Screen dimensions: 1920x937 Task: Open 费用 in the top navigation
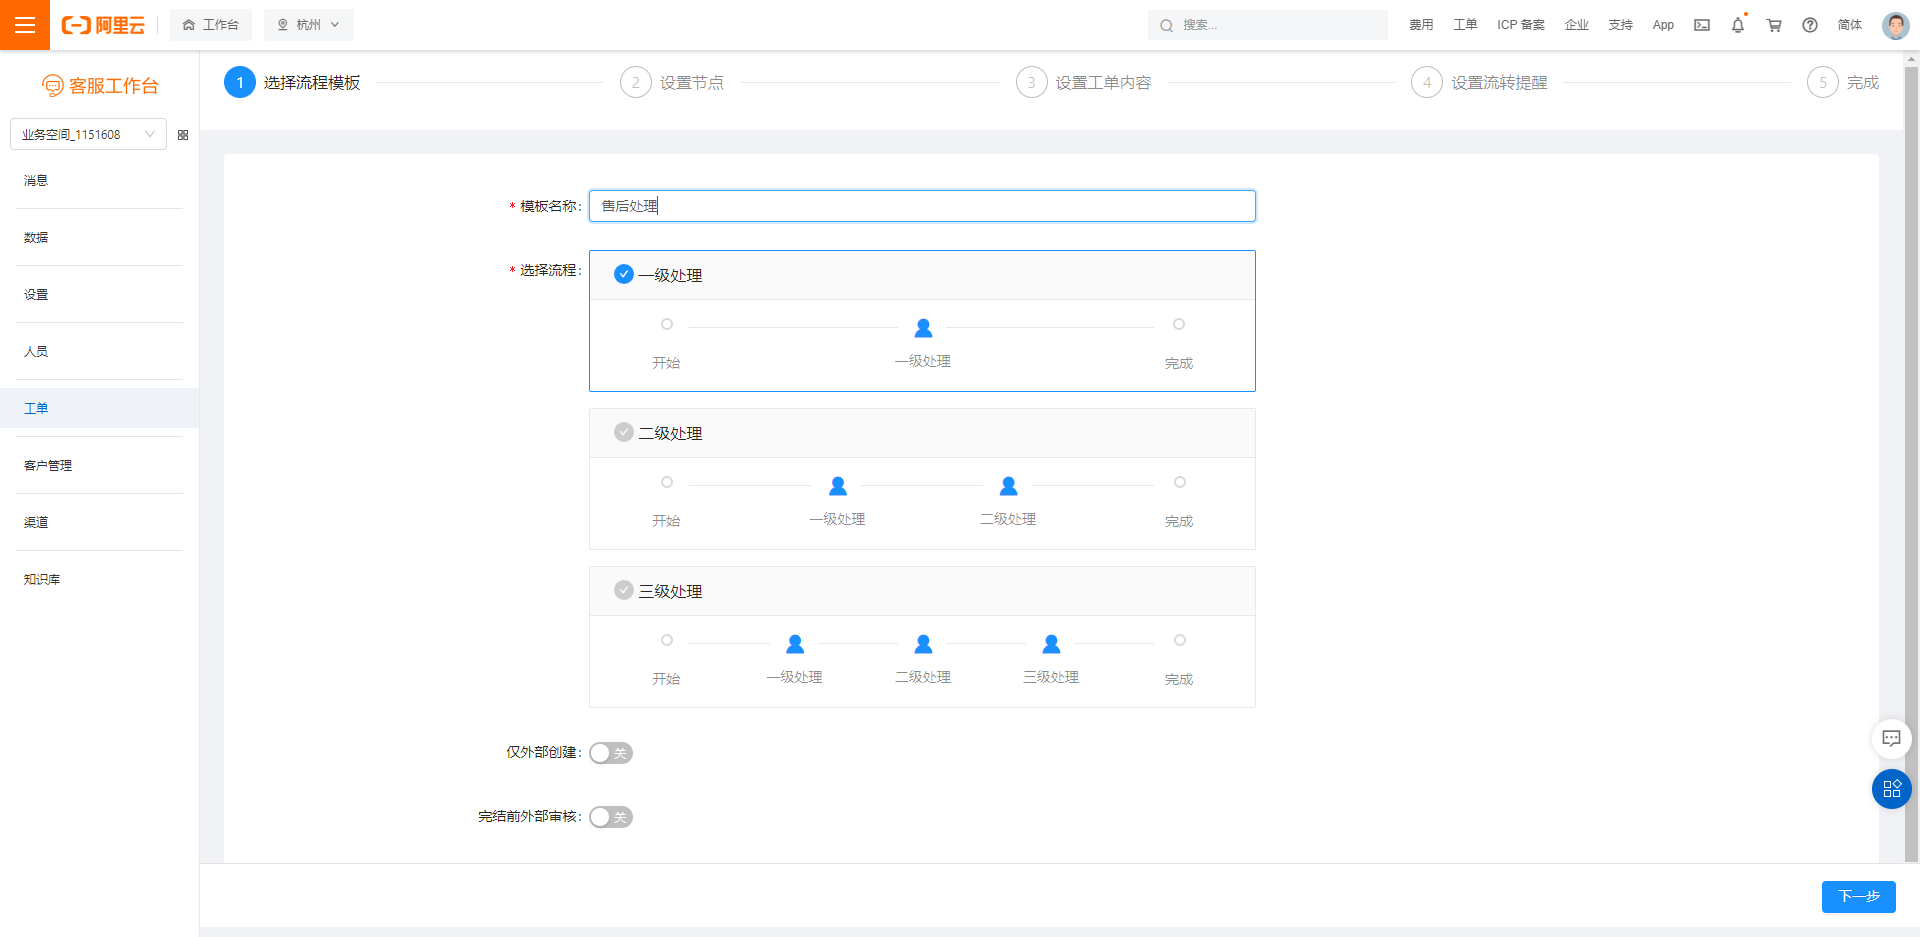pyautogui.click(x=1421, y=25)
